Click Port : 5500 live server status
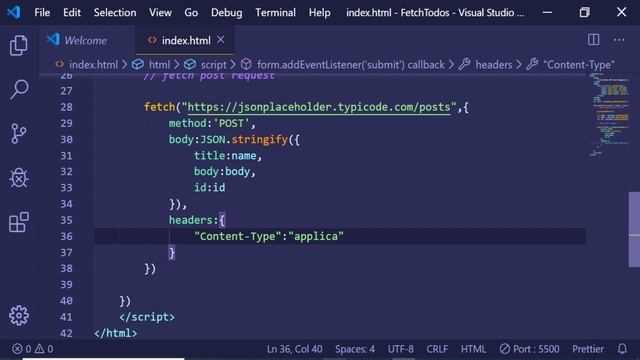Screen dimensions: 640x360 tap(529, 349)
